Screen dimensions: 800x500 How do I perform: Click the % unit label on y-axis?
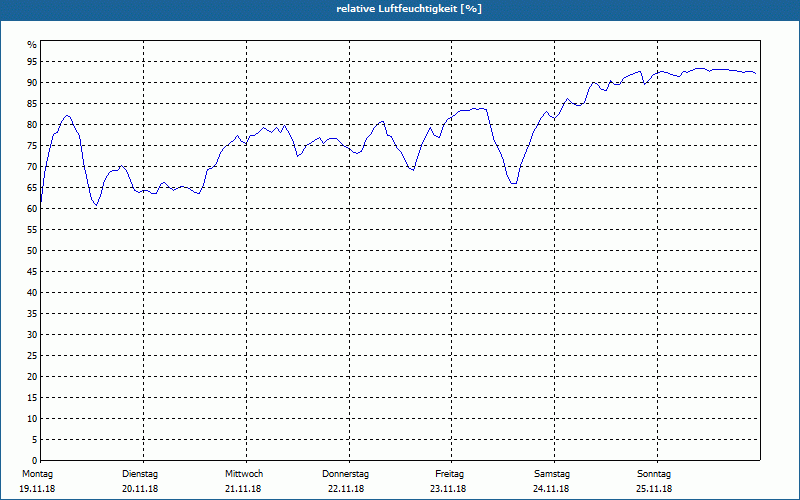point(32,45)
